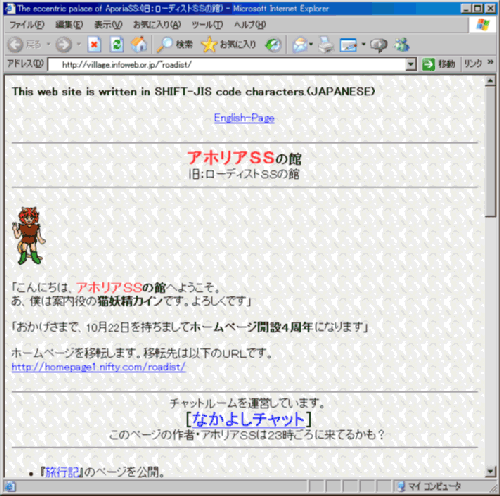Click the green Go arrow button
500x496 pixels.
click(428, 64)
